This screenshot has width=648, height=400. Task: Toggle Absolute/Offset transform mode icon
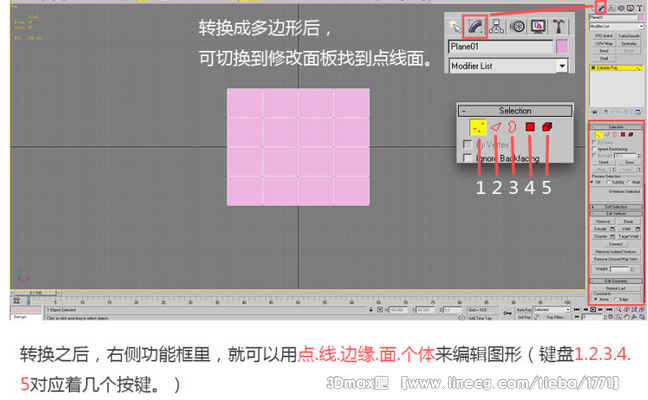(x=380, y=310)
